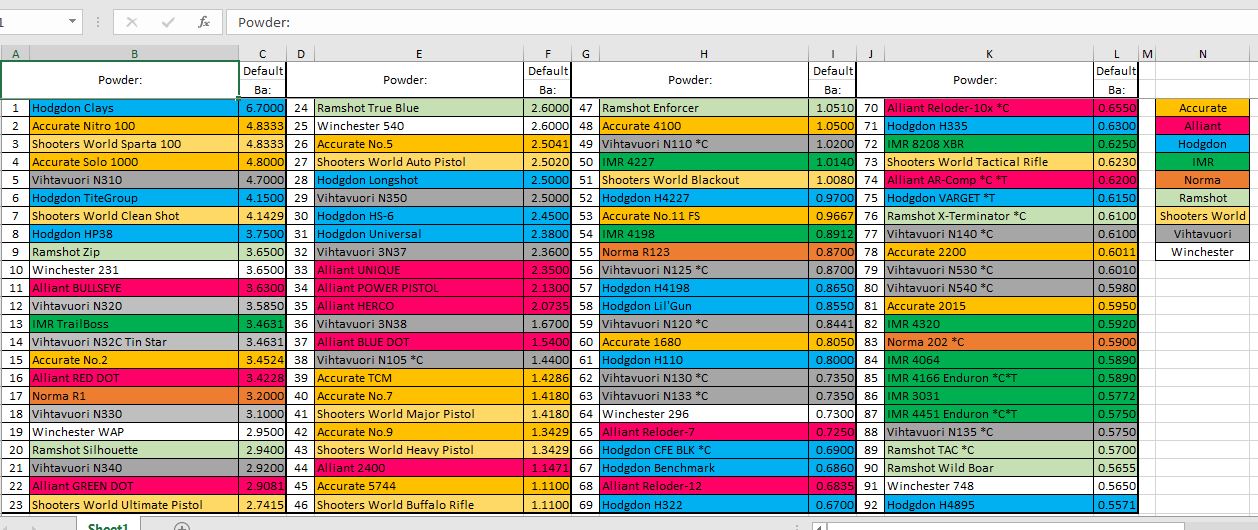Select column K header

988,53
